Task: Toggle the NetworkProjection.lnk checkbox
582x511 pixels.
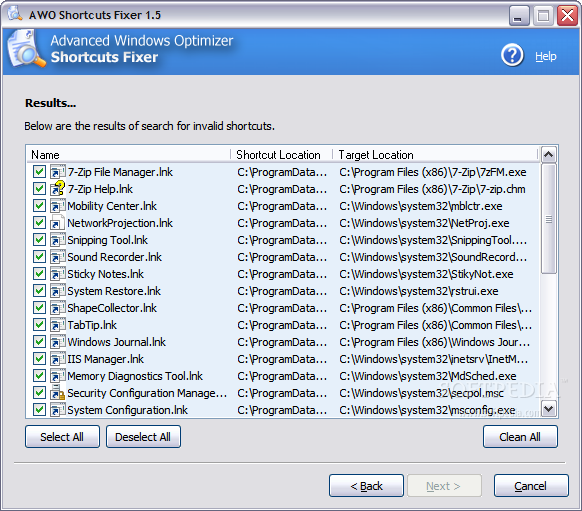Action: click(x=39, y=223)
